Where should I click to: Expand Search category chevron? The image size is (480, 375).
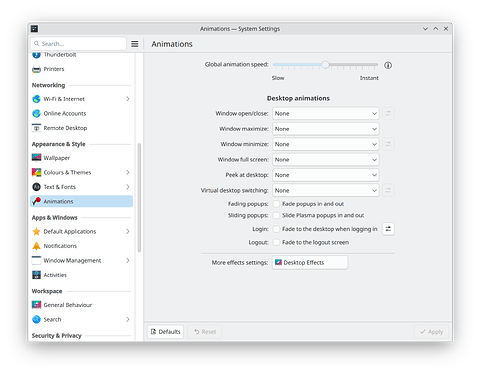(128, 319)
